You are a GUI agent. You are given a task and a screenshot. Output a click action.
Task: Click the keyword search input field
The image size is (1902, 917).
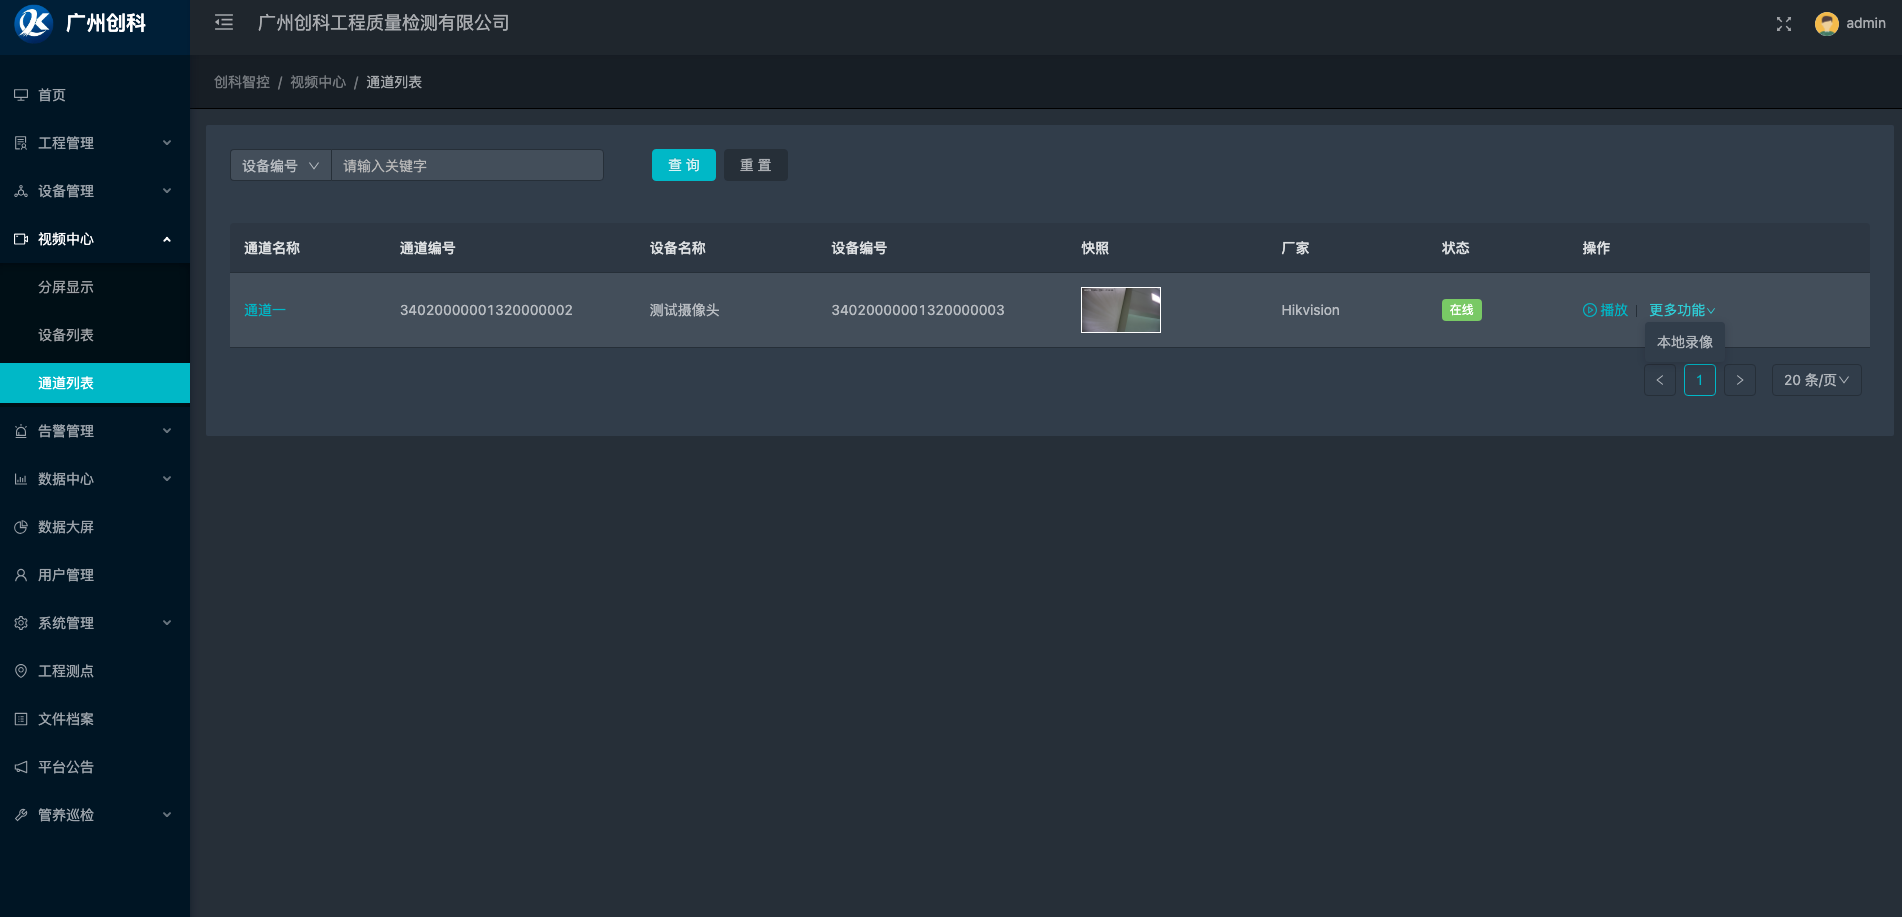point(467,166)
